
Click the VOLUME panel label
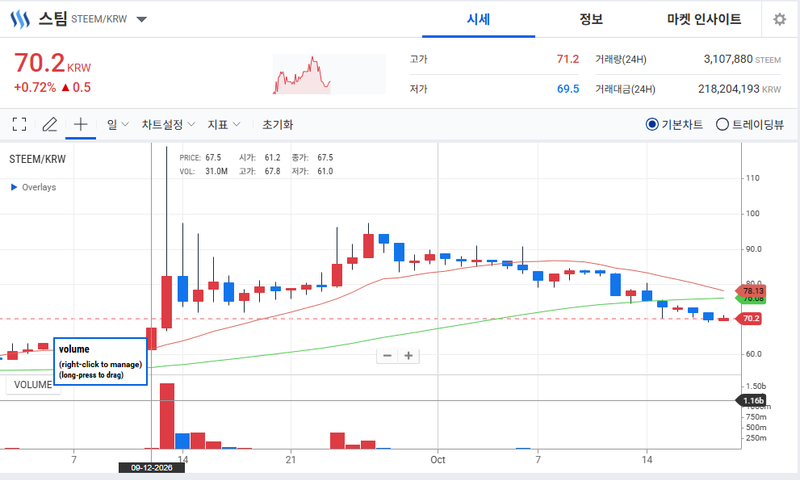32,385
